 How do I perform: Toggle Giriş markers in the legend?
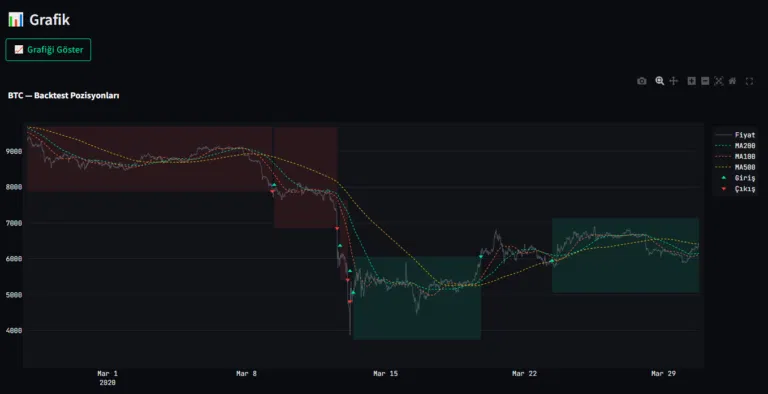coord(735,178)
